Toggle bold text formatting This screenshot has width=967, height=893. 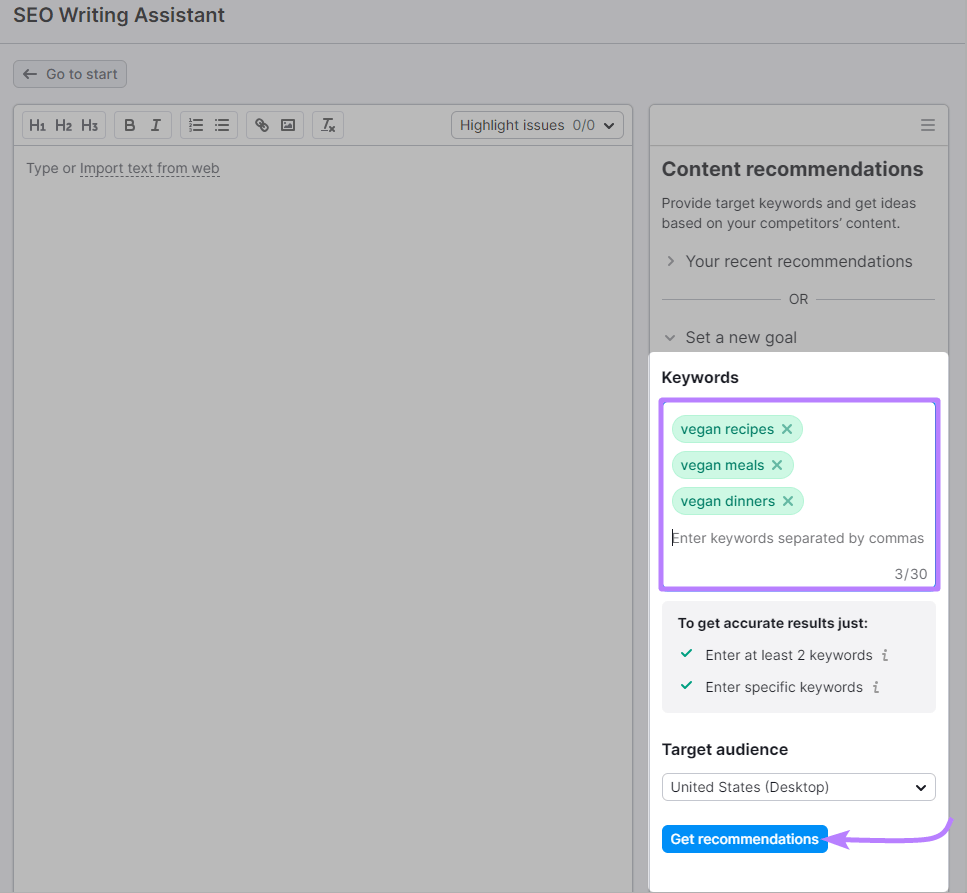(x=129, y=124)
